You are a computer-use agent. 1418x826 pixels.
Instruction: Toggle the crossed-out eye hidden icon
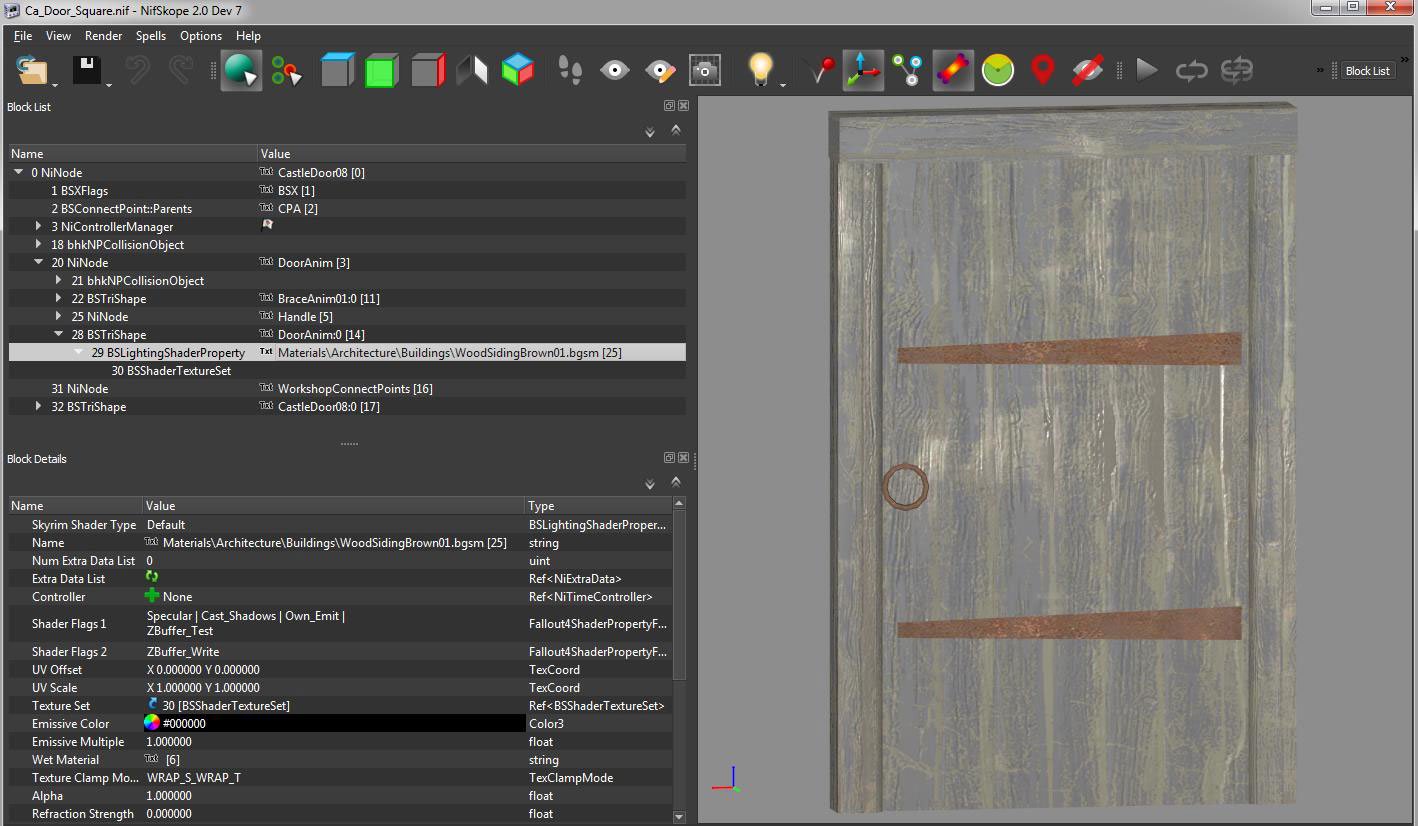pyautogui.click(x=1087, y=71)
